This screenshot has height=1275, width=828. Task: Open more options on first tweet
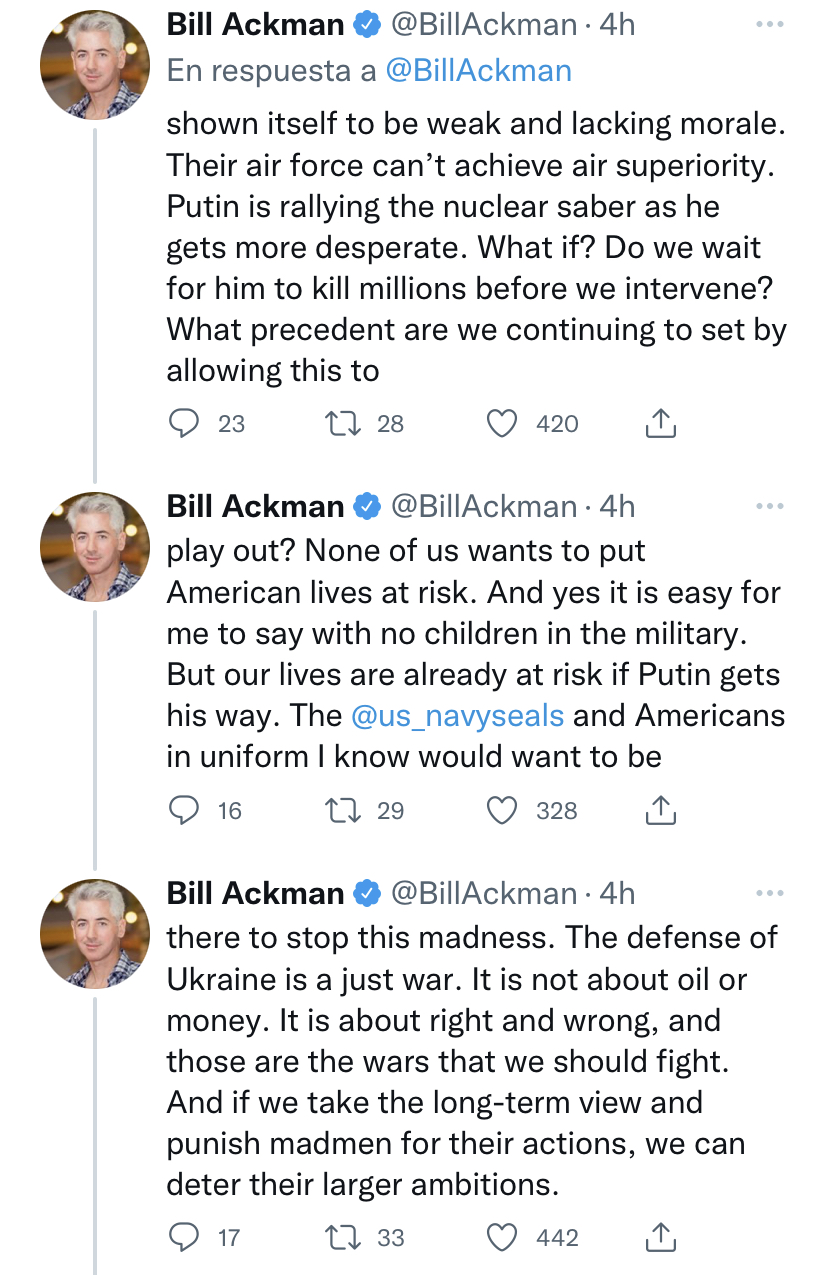(770, 25)
